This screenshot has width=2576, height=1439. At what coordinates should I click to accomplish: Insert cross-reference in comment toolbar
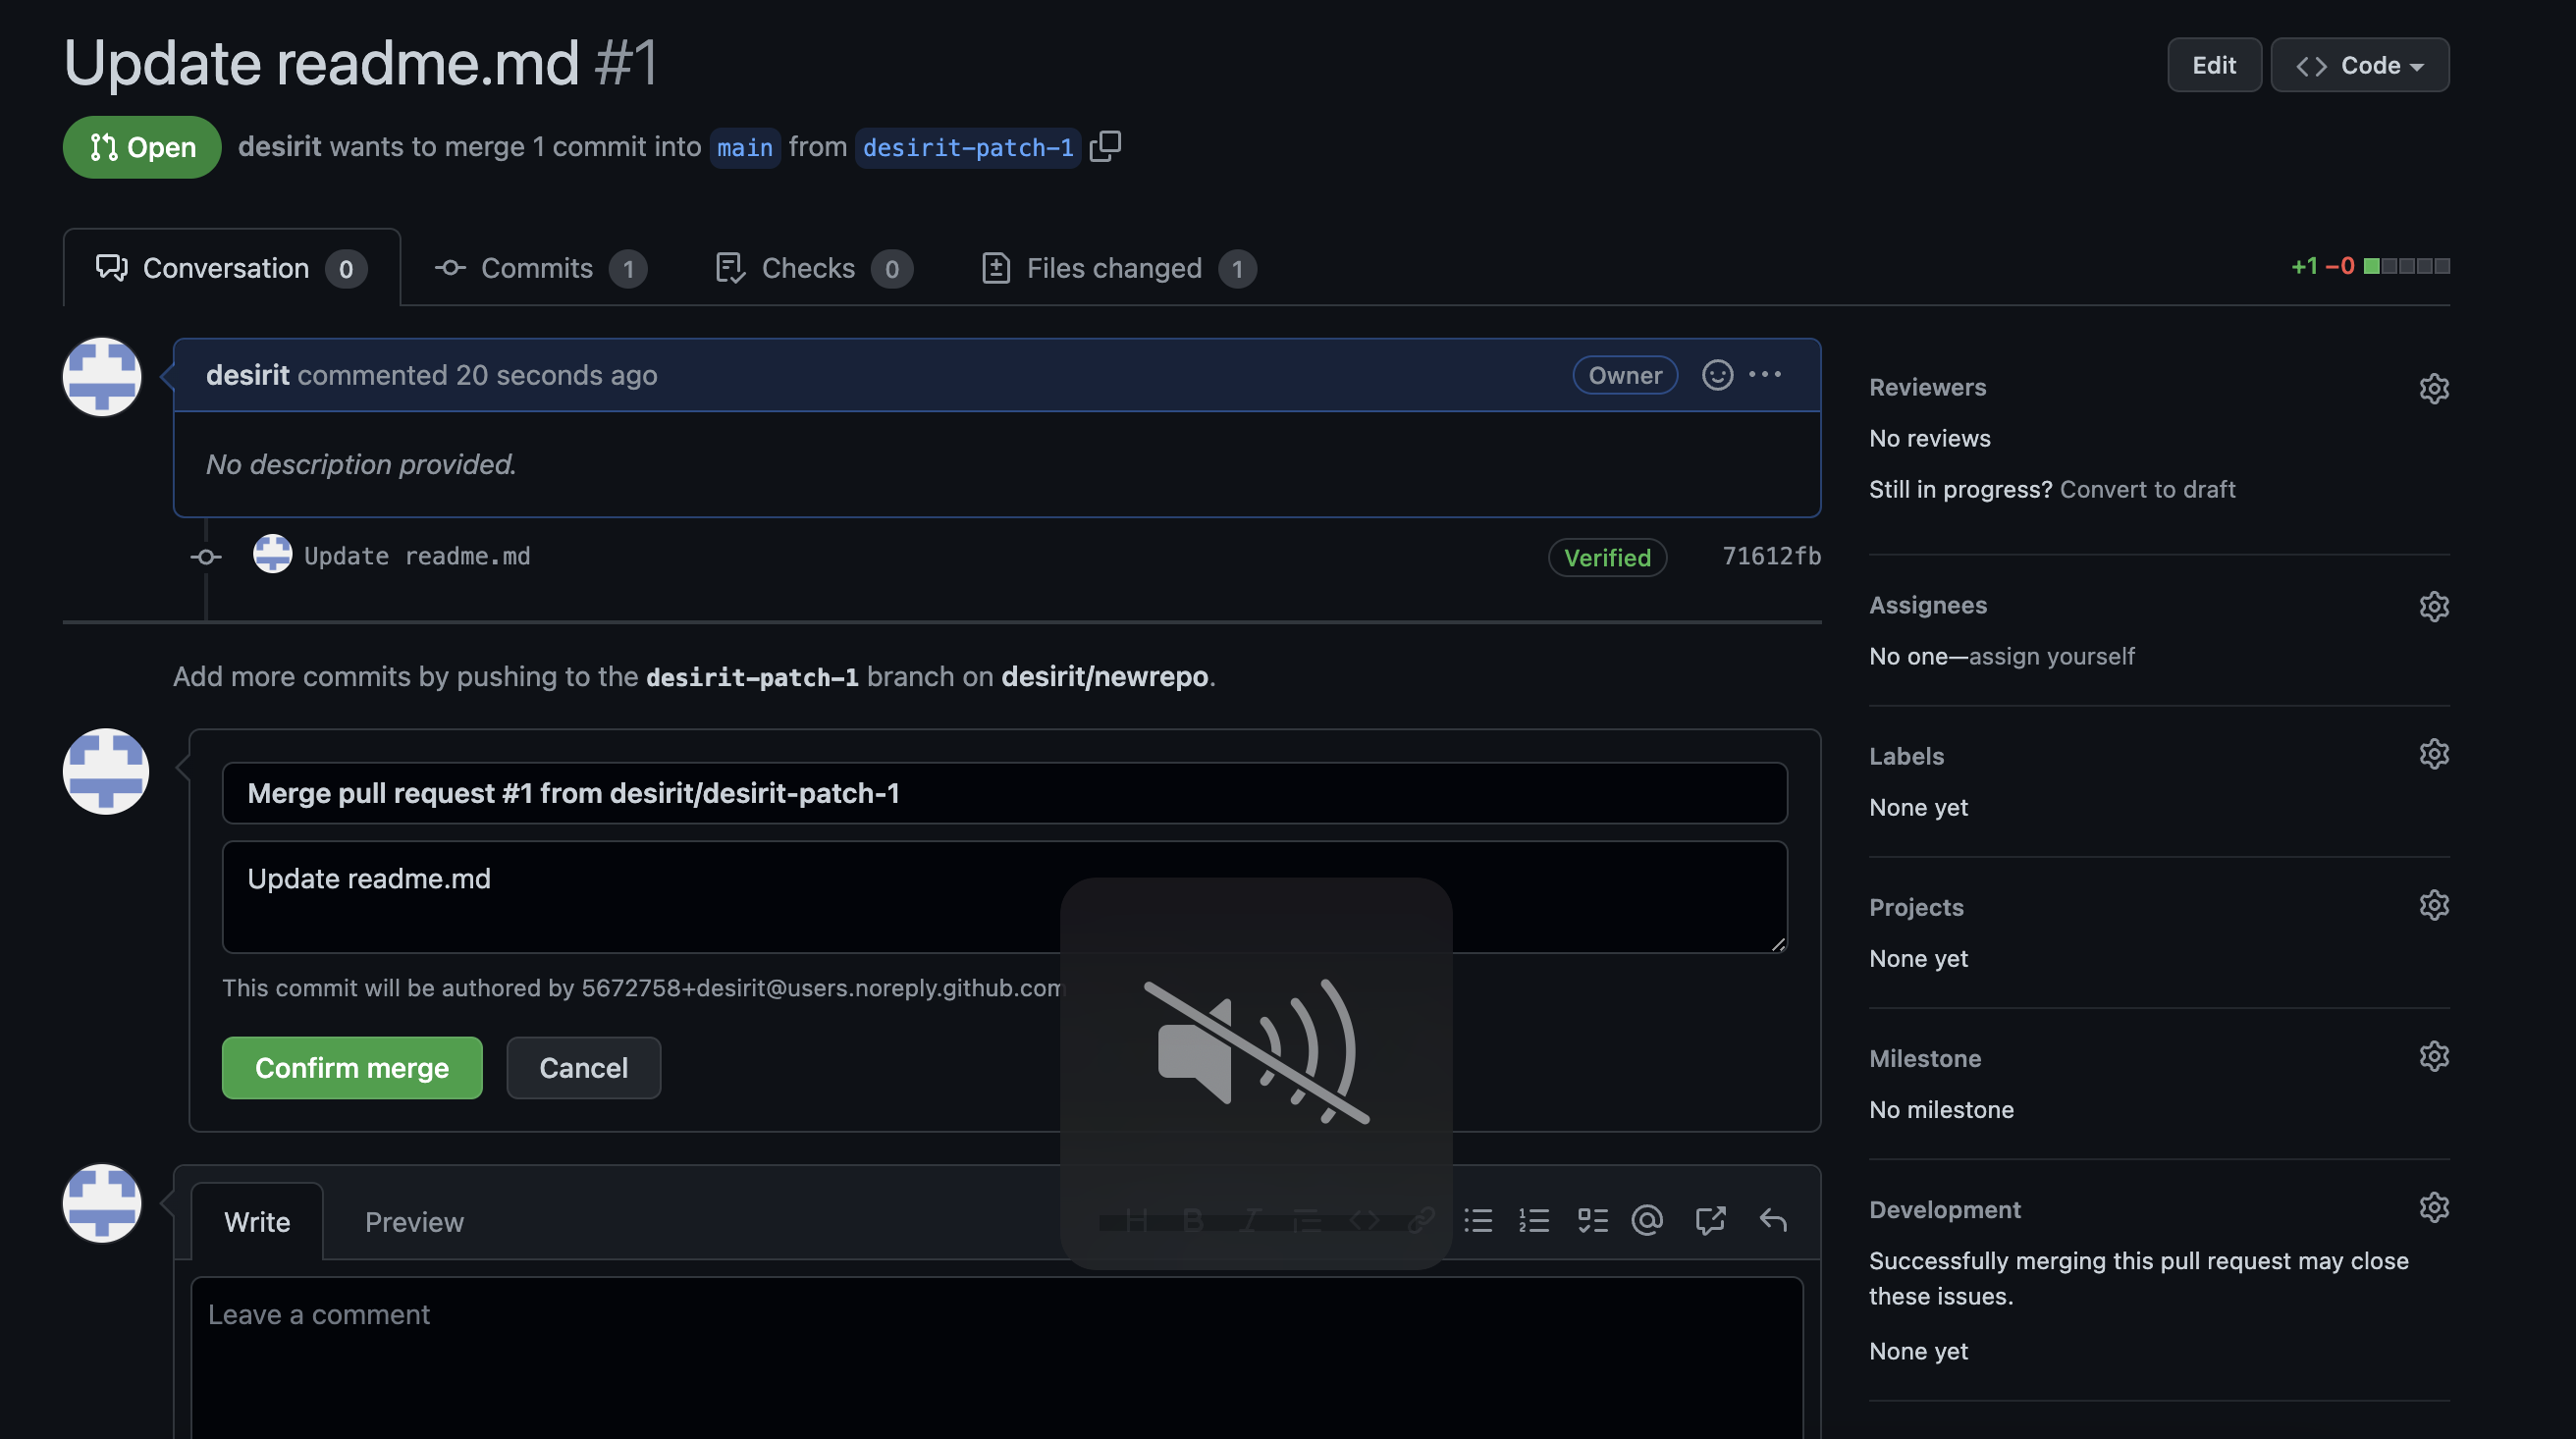click(1710, 1220)
